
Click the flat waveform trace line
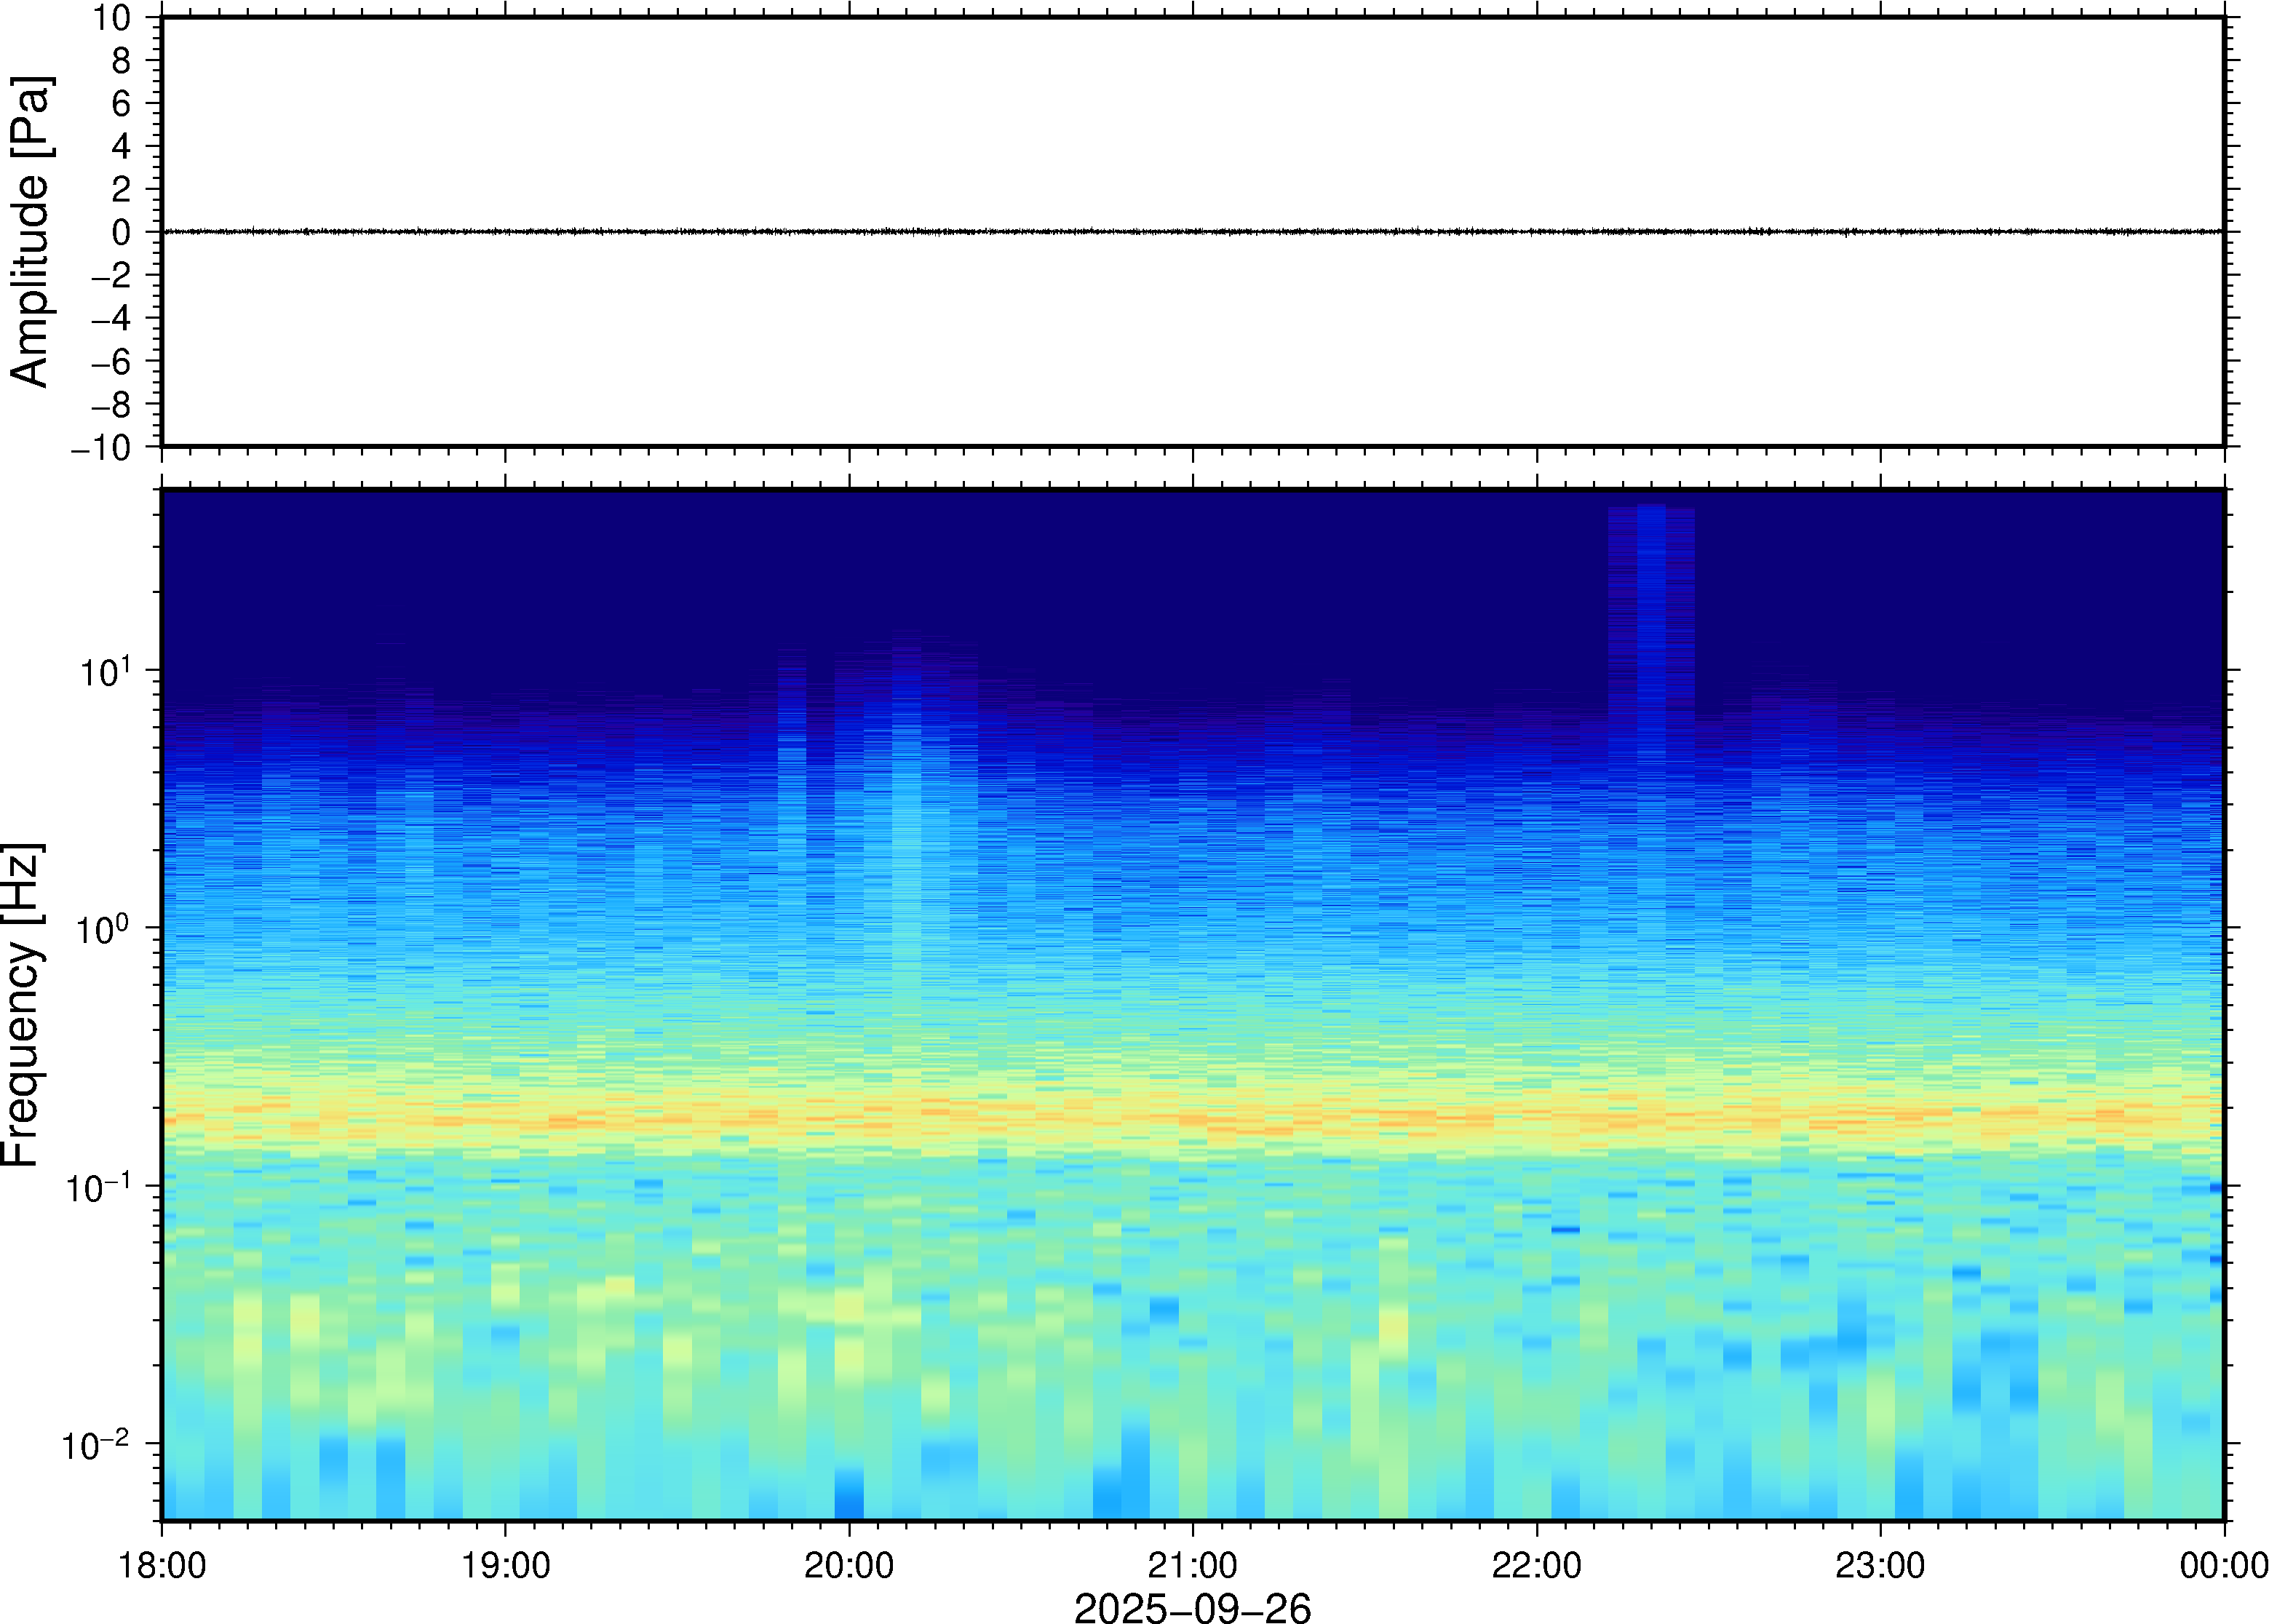click(x=1191, y=232)
